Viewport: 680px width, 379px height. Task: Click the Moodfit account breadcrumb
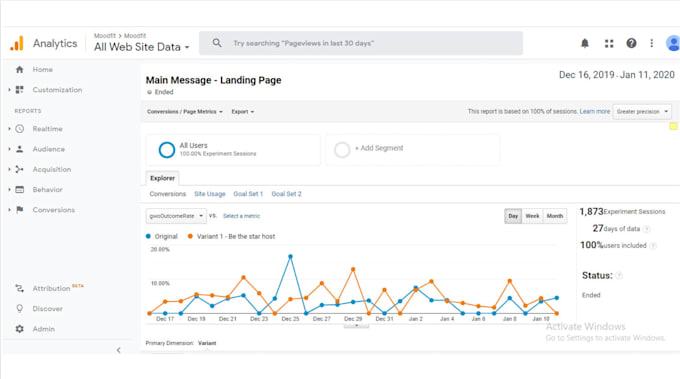(105, 36)
